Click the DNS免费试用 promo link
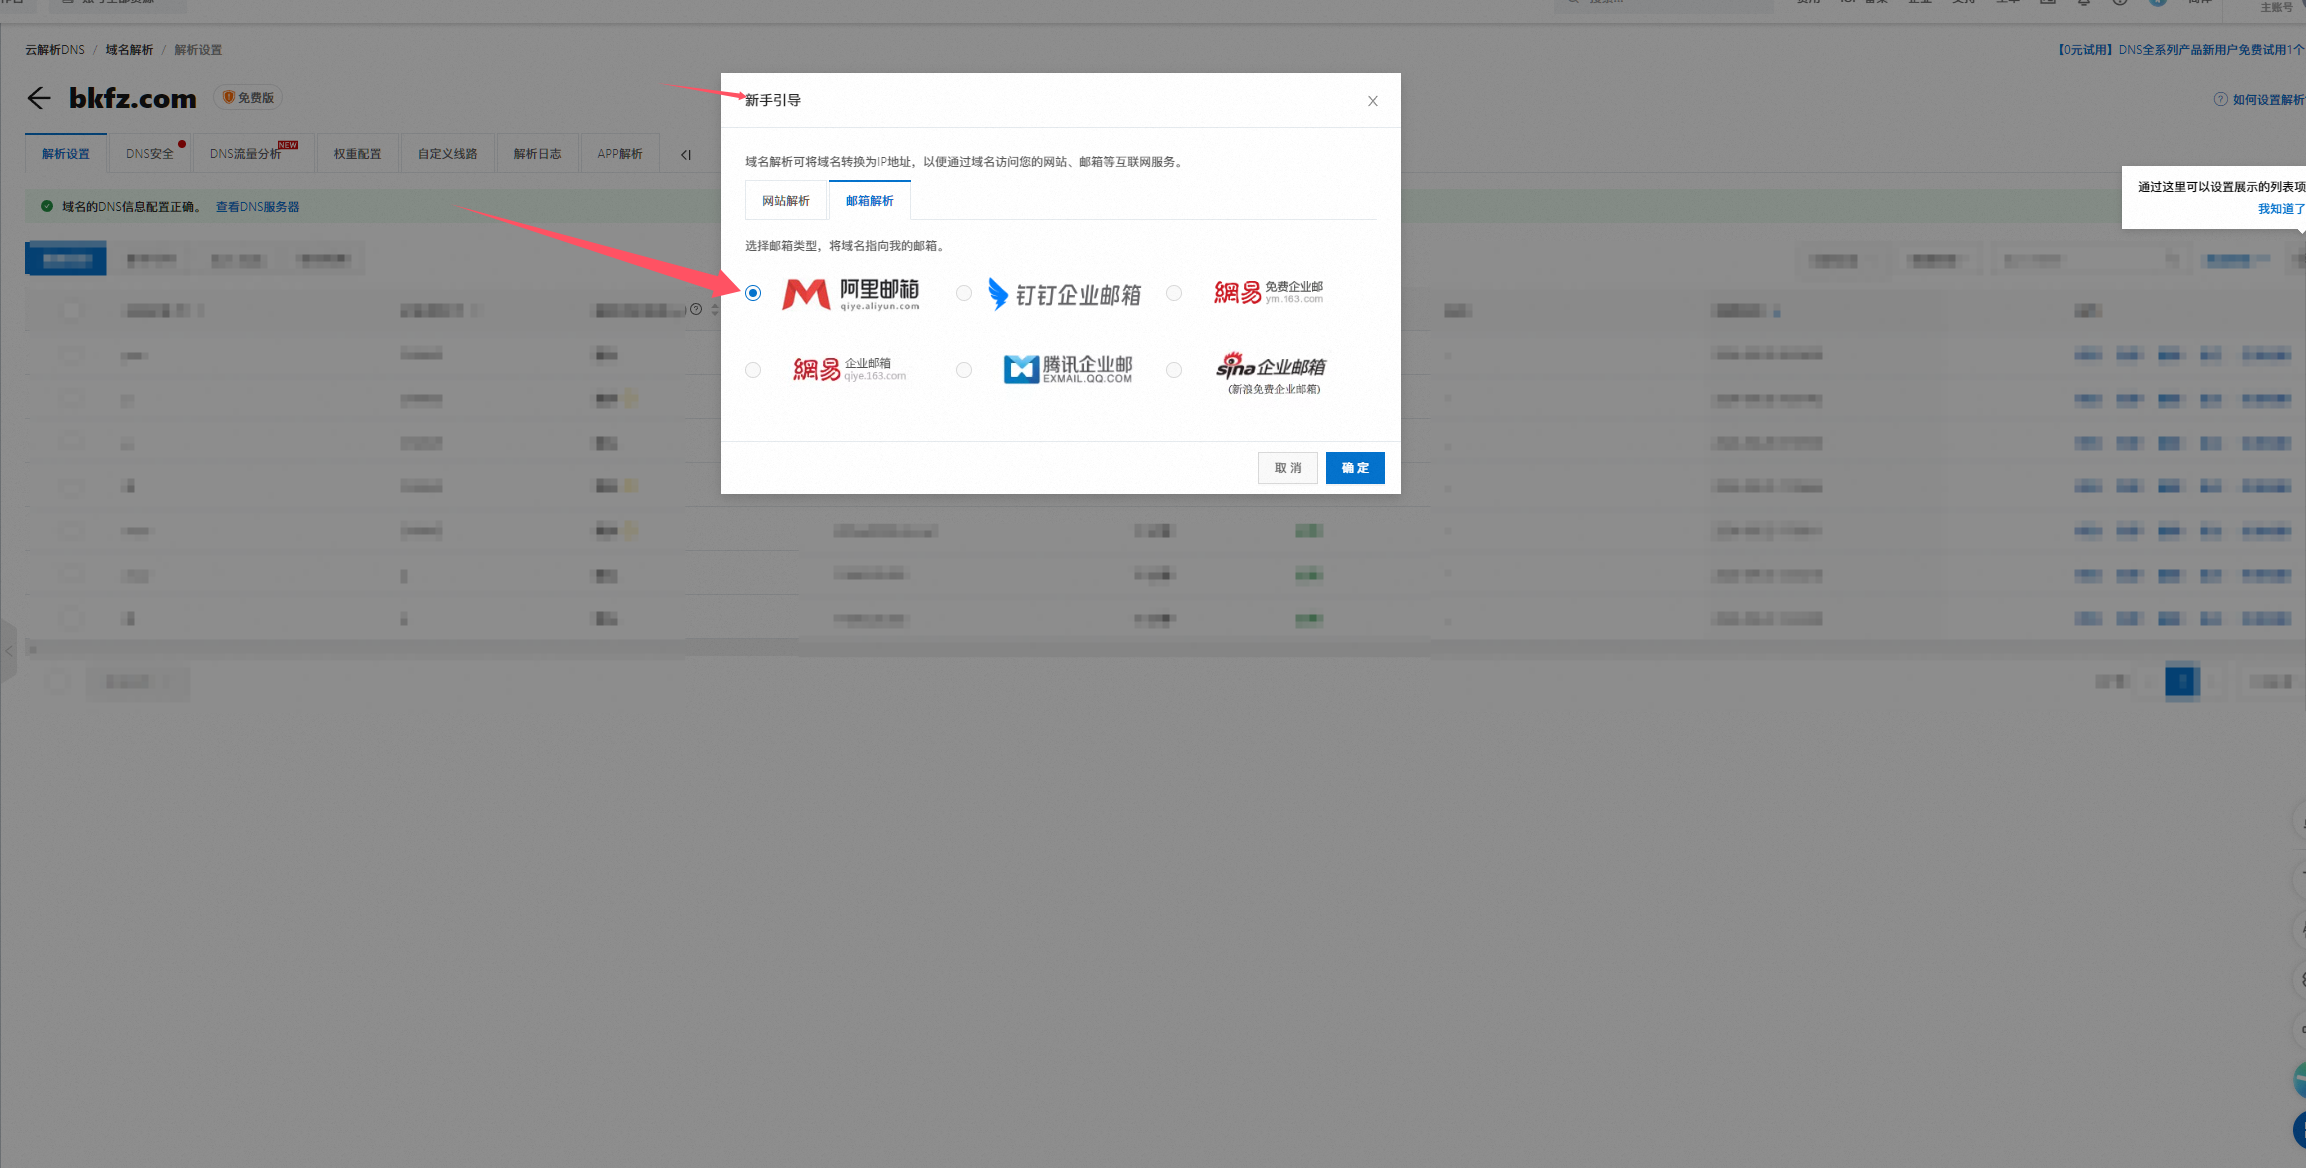 (x=2181, y=50)
